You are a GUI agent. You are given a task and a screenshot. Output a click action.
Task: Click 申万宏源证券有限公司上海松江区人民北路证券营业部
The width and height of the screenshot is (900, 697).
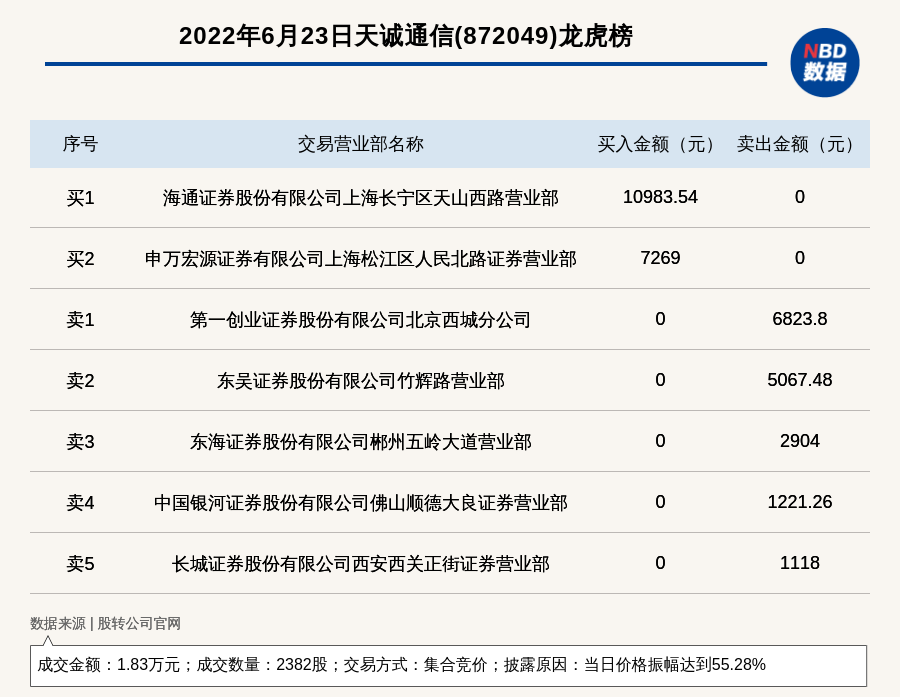point(360,259)
